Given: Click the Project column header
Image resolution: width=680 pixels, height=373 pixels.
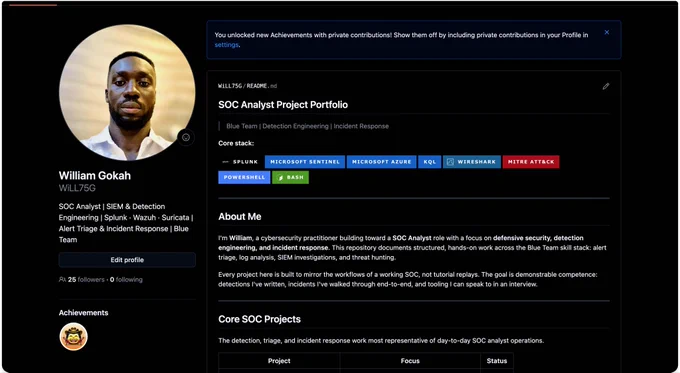Looking at the screenshot, I should pos(279,361).
